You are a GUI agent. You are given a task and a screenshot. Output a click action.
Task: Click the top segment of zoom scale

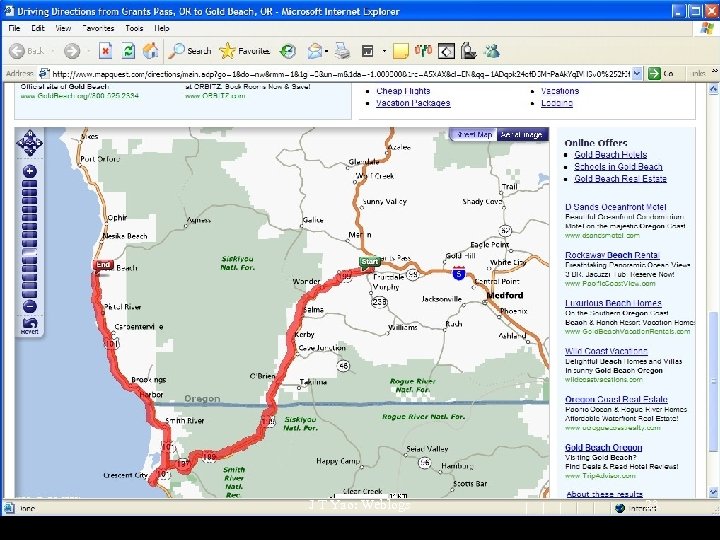(x=30, y=184)
